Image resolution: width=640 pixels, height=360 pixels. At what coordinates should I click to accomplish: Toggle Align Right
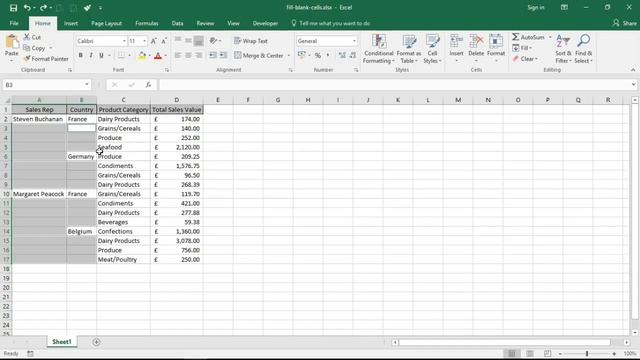click(x=198, y=55)
